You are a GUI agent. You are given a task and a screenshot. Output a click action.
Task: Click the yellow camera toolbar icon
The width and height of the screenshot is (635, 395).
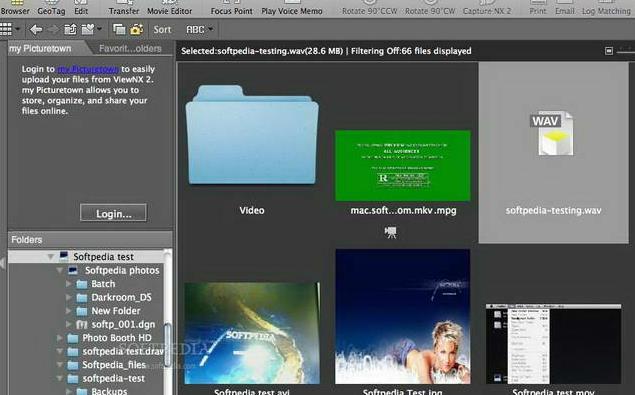(x=137, y=29)
